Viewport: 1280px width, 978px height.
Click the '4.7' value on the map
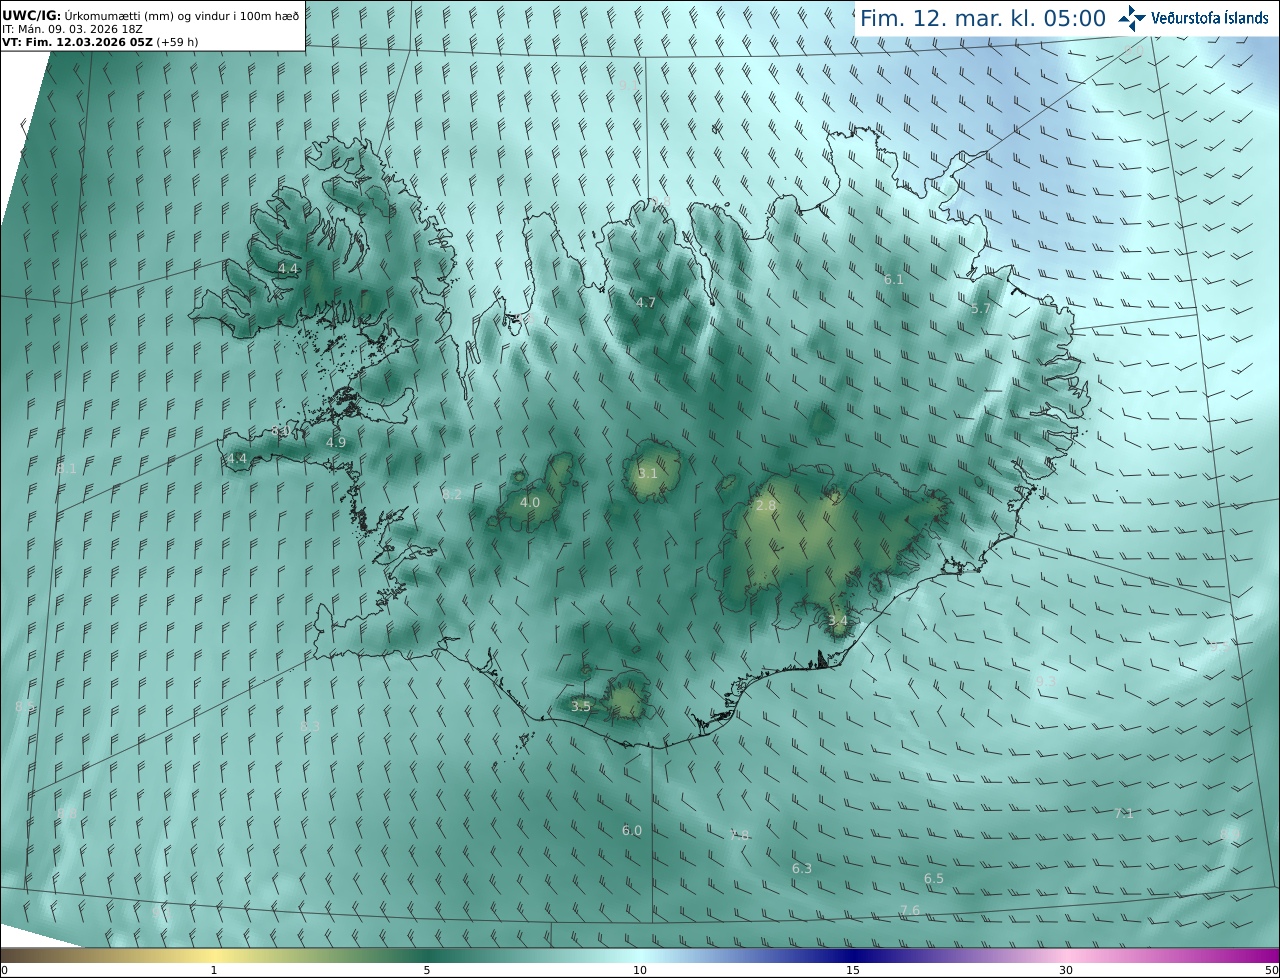(646, 302)
